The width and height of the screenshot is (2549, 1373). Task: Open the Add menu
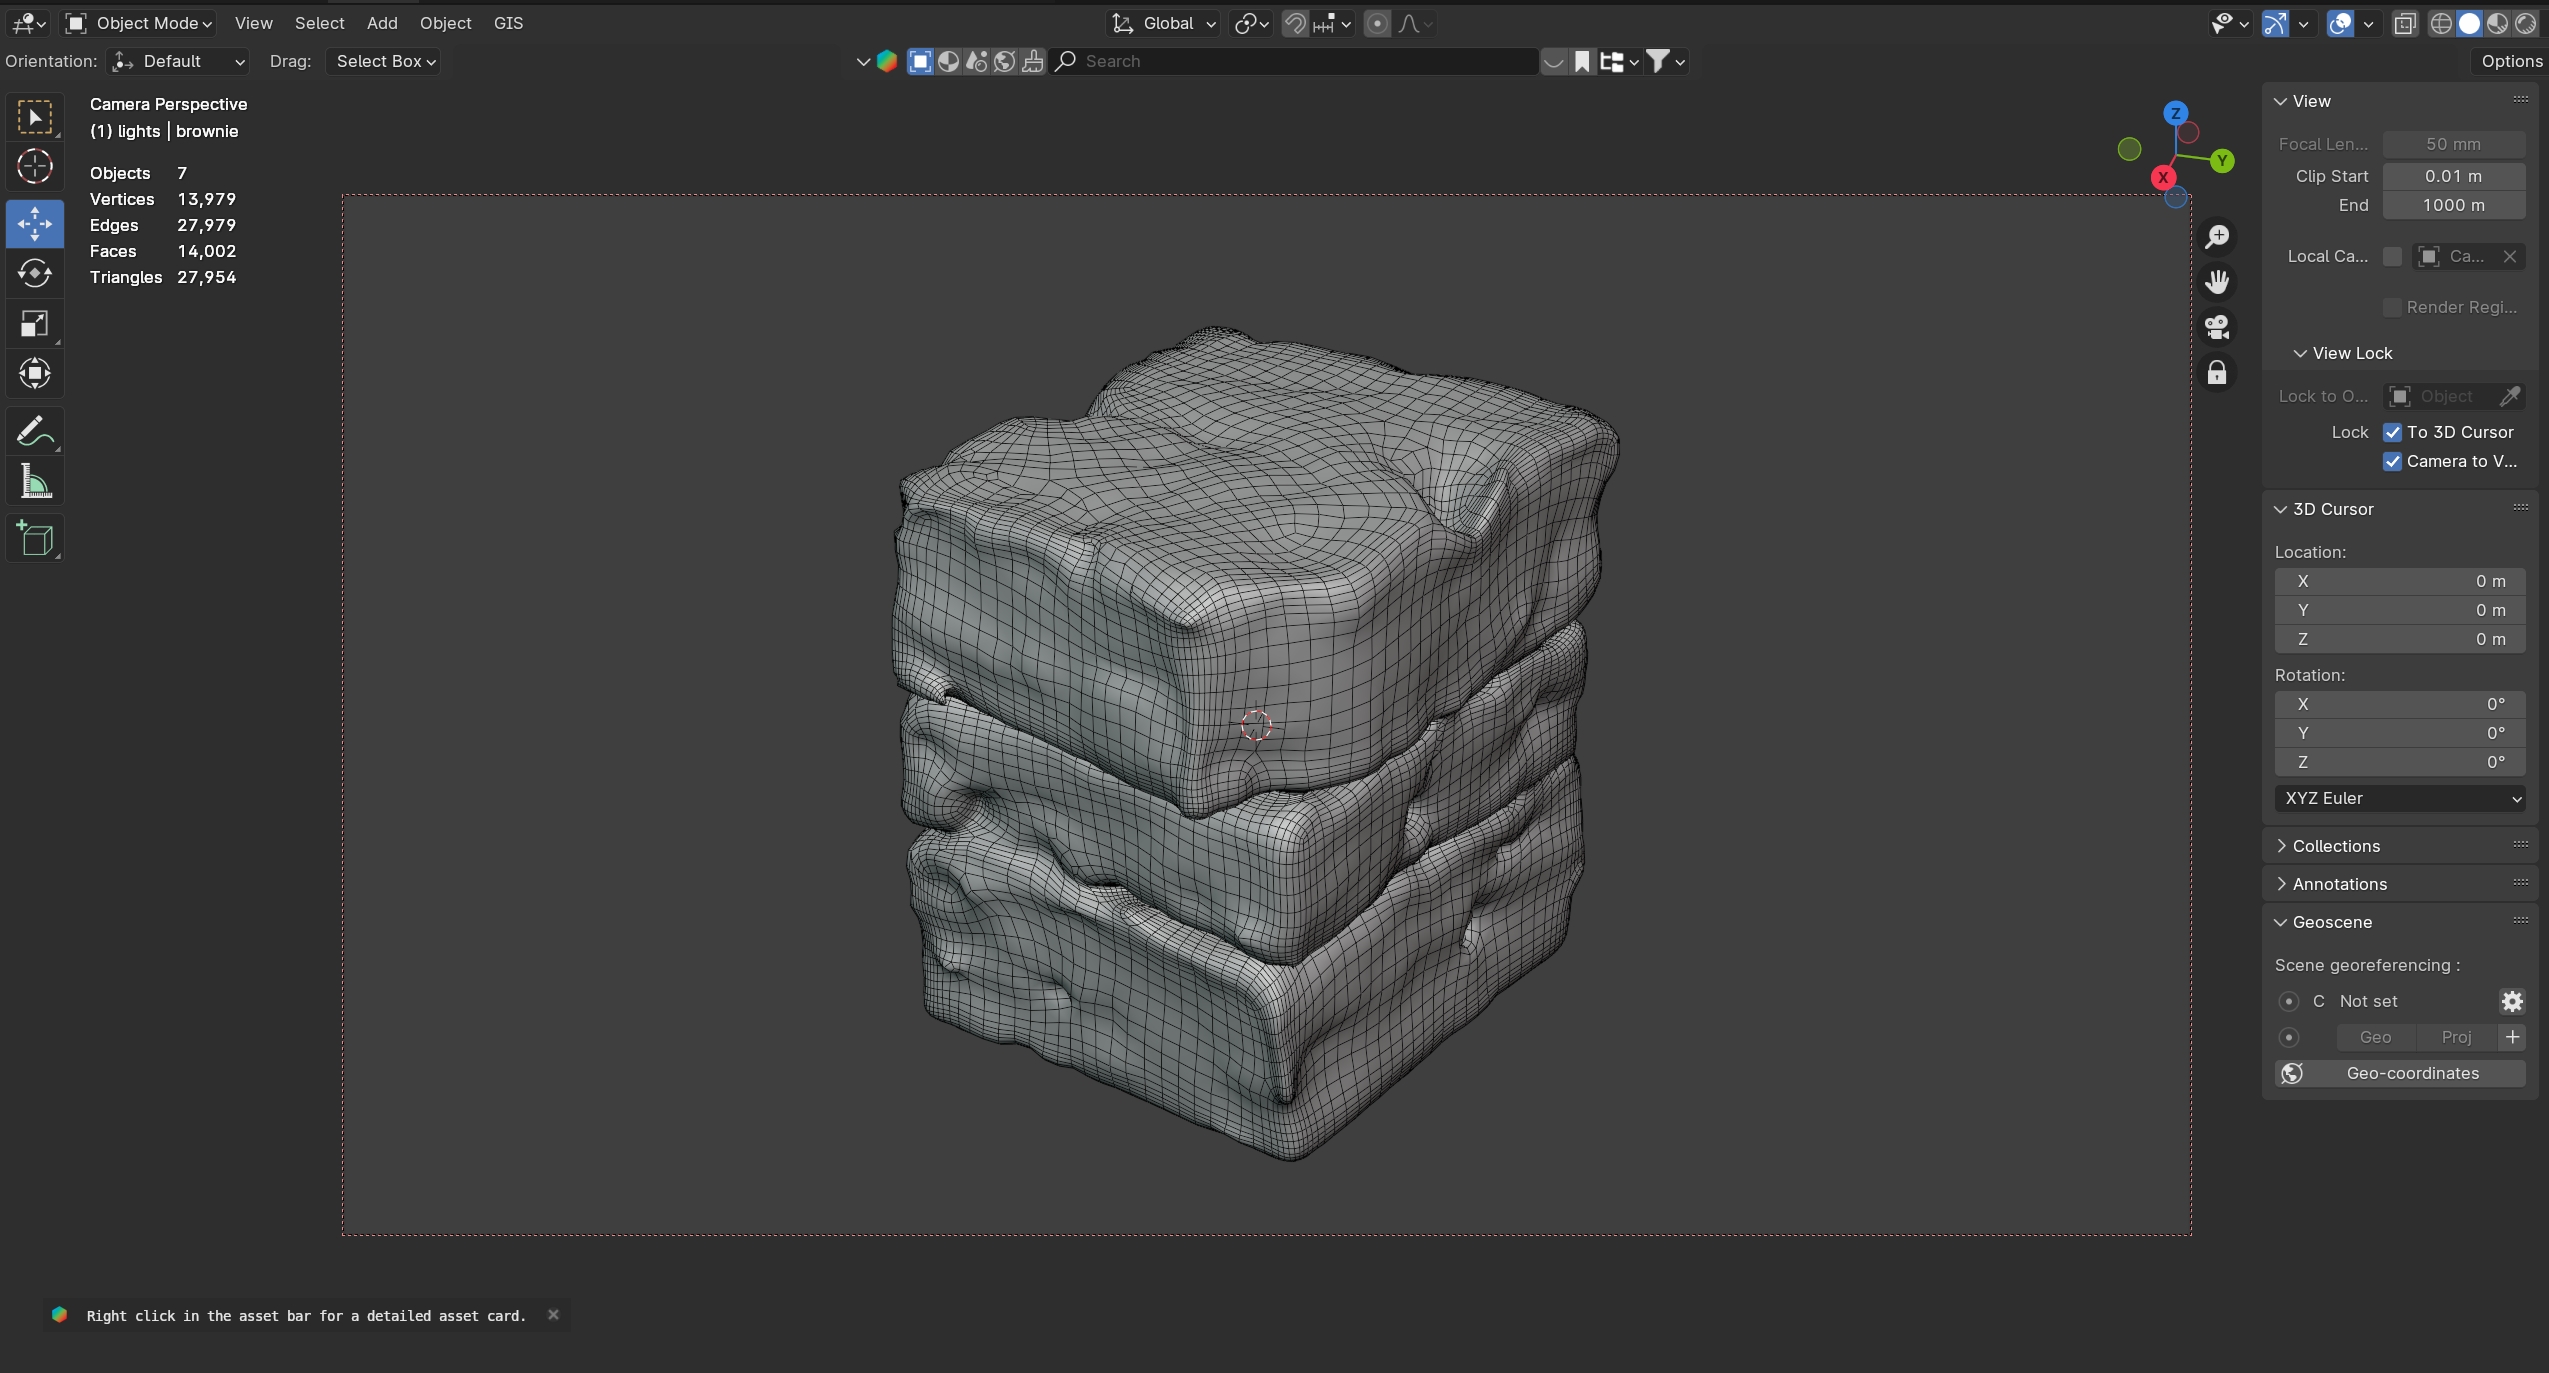point(381,23)
